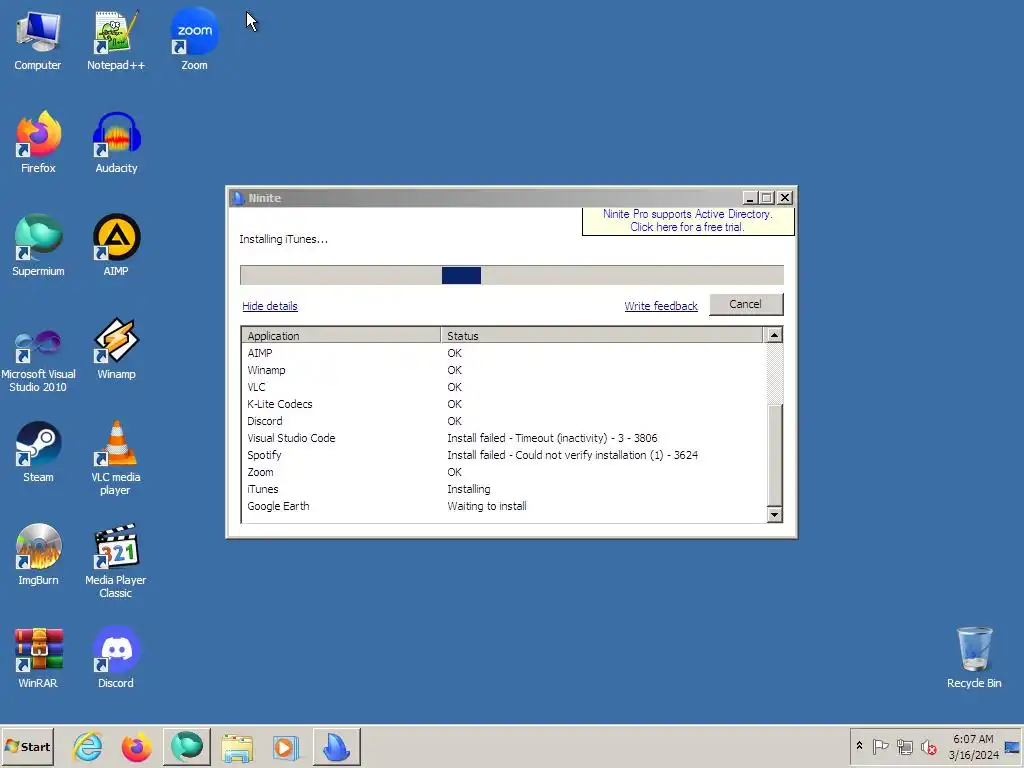Screen dimensions: 1024x768
Task: Select the Media Player Classic shortcut
Action: point(116,562)
